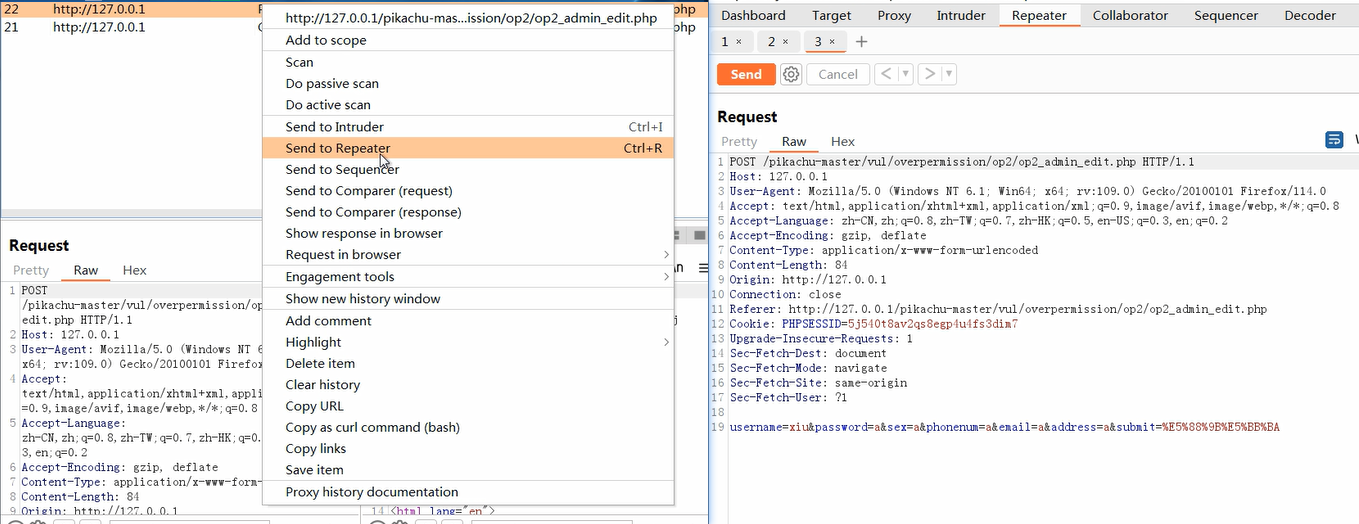Choose Delete item
This screenshot has width=1359, height=524.
[x=468, y=363]
